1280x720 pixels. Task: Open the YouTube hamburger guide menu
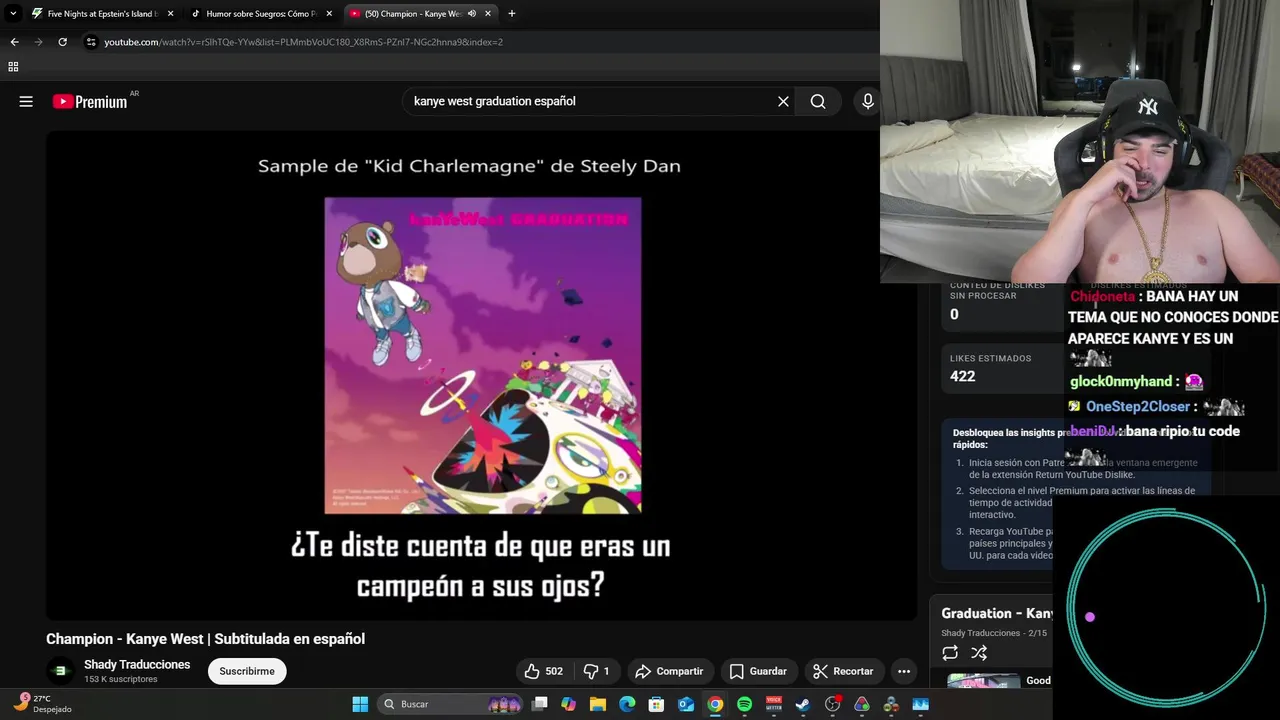[x=26, y=101]
